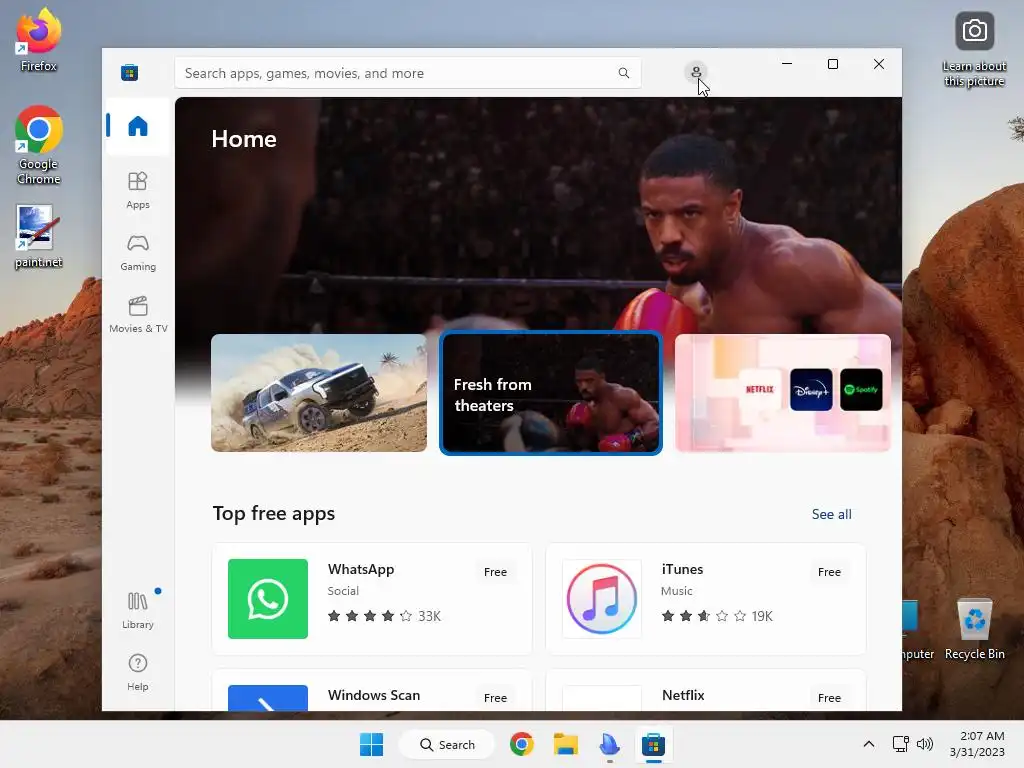Click the Music category under iTunes

(677, 591)
